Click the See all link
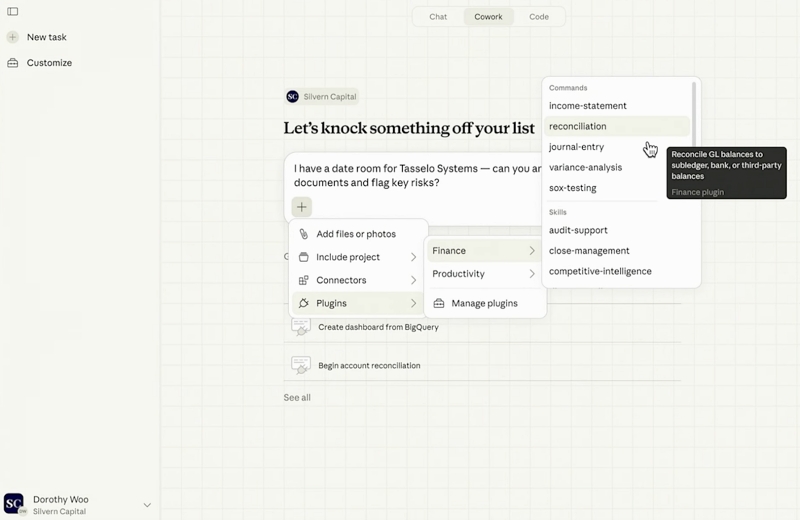The width and height of the screenshot is (800, 520). tap(297, 398)
